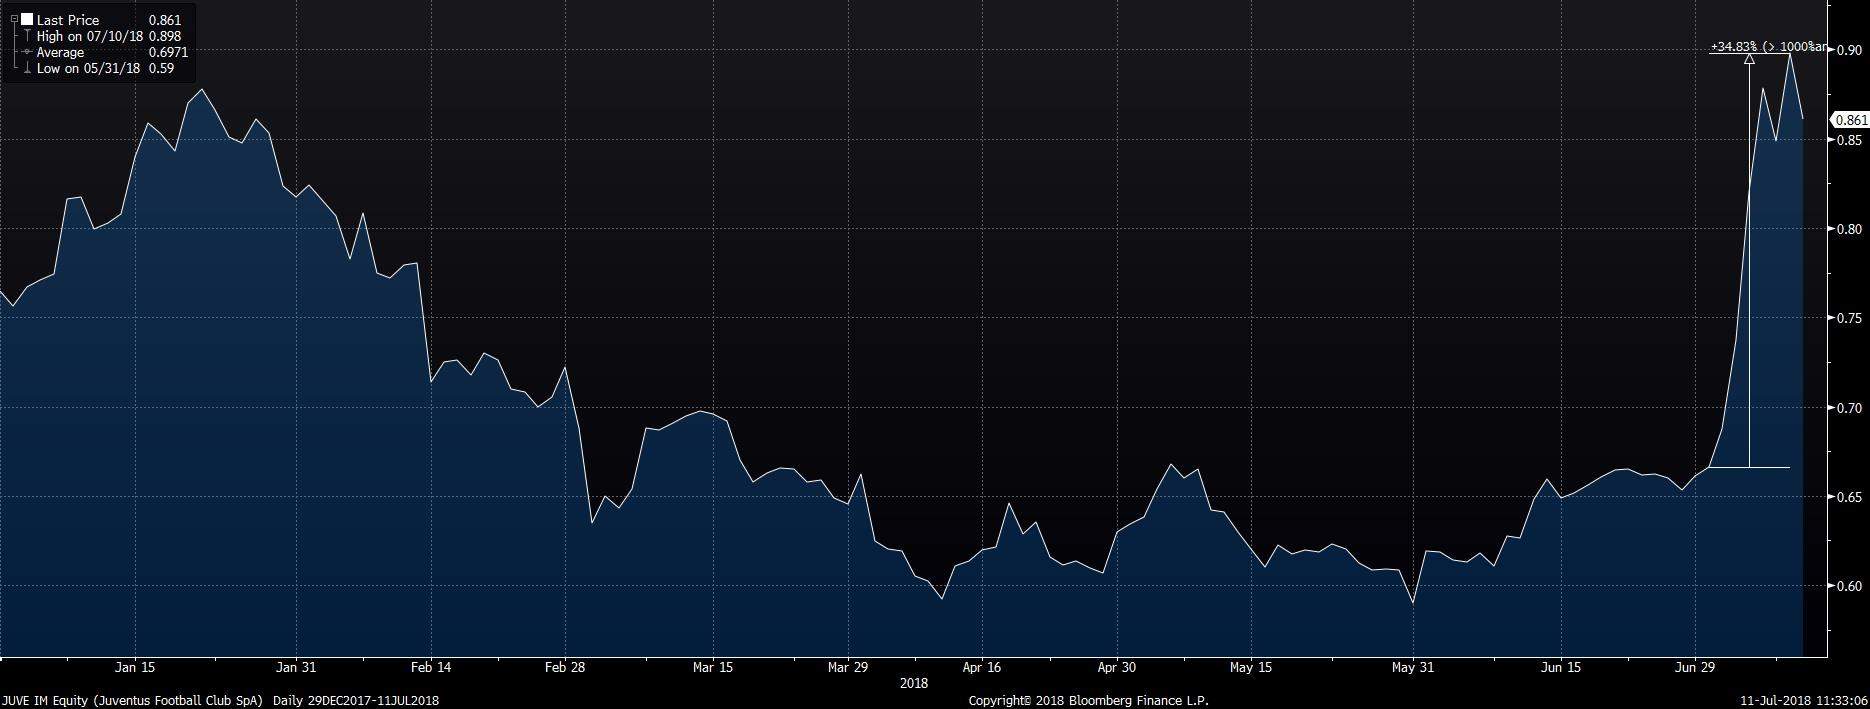The height and width of the screenshot is (709, 1870).
Task: Select the Average line icon in legend
Action: pyautogui.click(x=26, y=52)
